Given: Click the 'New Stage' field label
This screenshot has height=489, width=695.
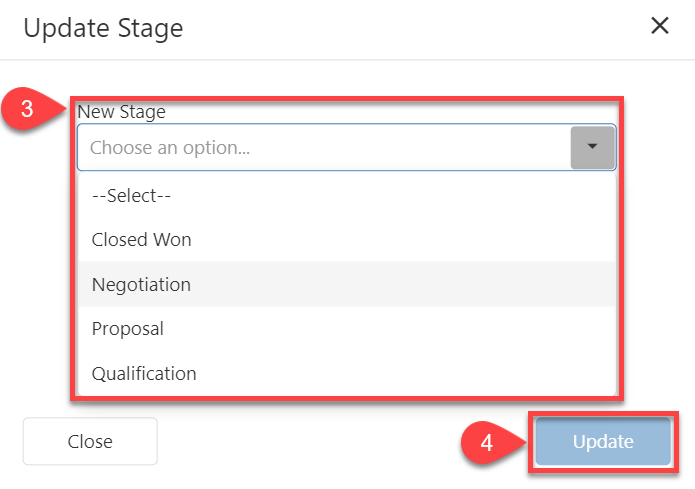Looking at the screenshot, I should [x=121, y=112].
